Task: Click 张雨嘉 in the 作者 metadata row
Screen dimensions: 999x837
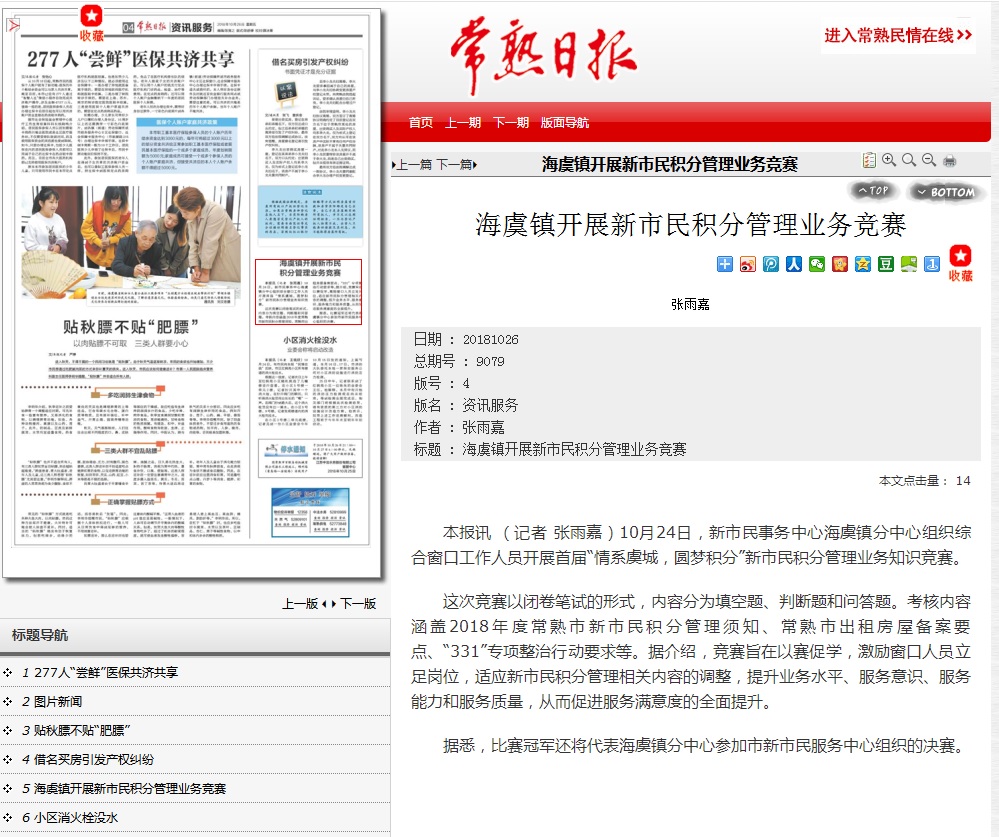Action: [483, 427]
